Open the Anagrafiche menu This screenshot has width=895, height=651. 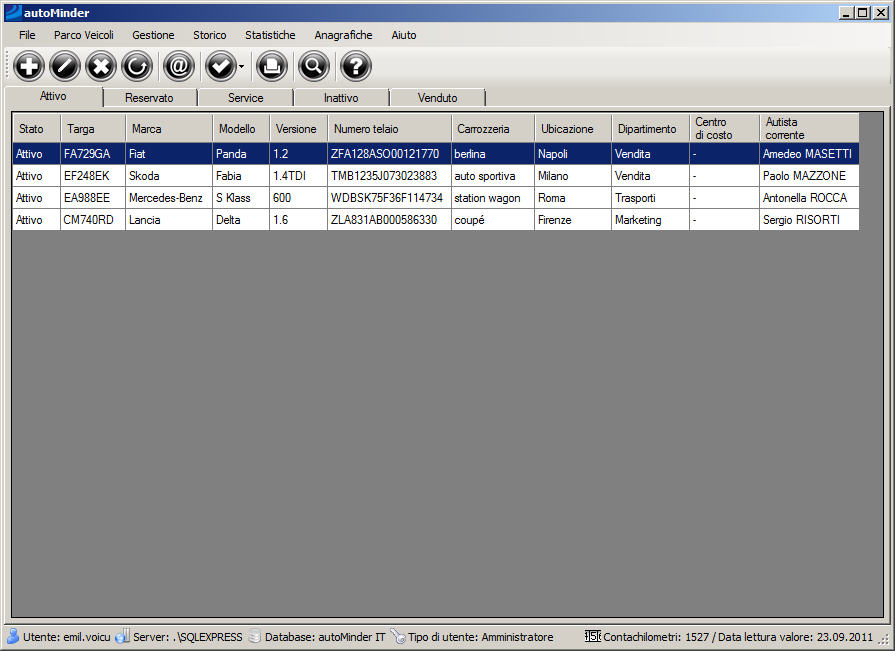point(343,35)
